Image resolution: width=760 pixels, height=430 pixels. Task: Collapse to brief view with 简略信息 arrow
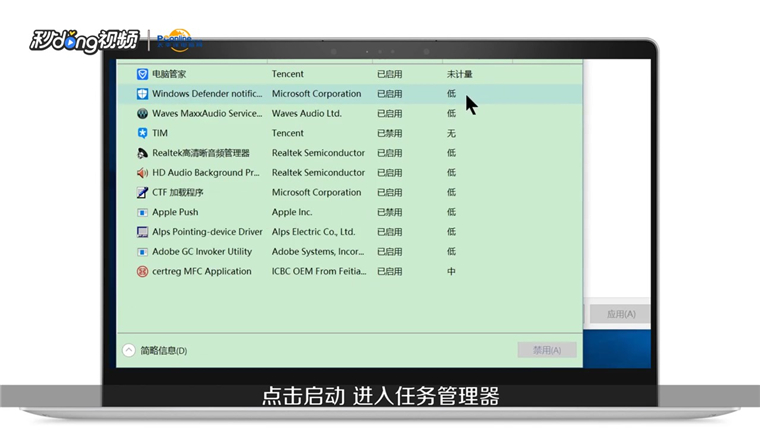tap(128, 350)
